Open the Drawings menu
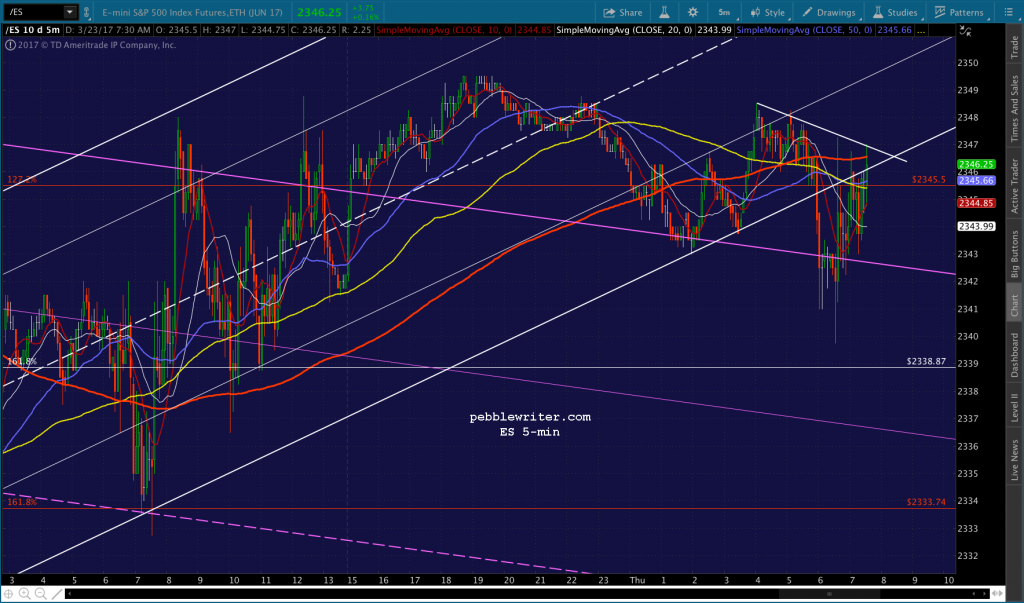Viewport: 1024px width, 603px height. click(x=829, y=12)
